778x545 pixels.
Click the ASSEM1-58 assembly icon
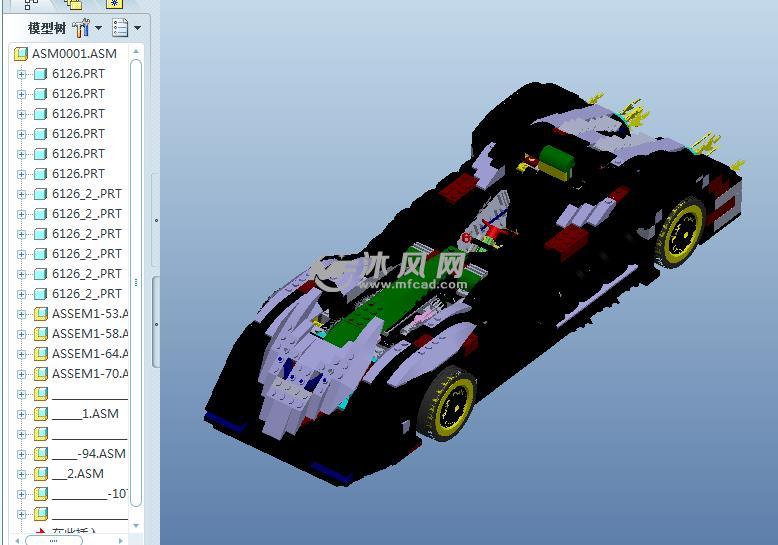[x=41, y=334]
